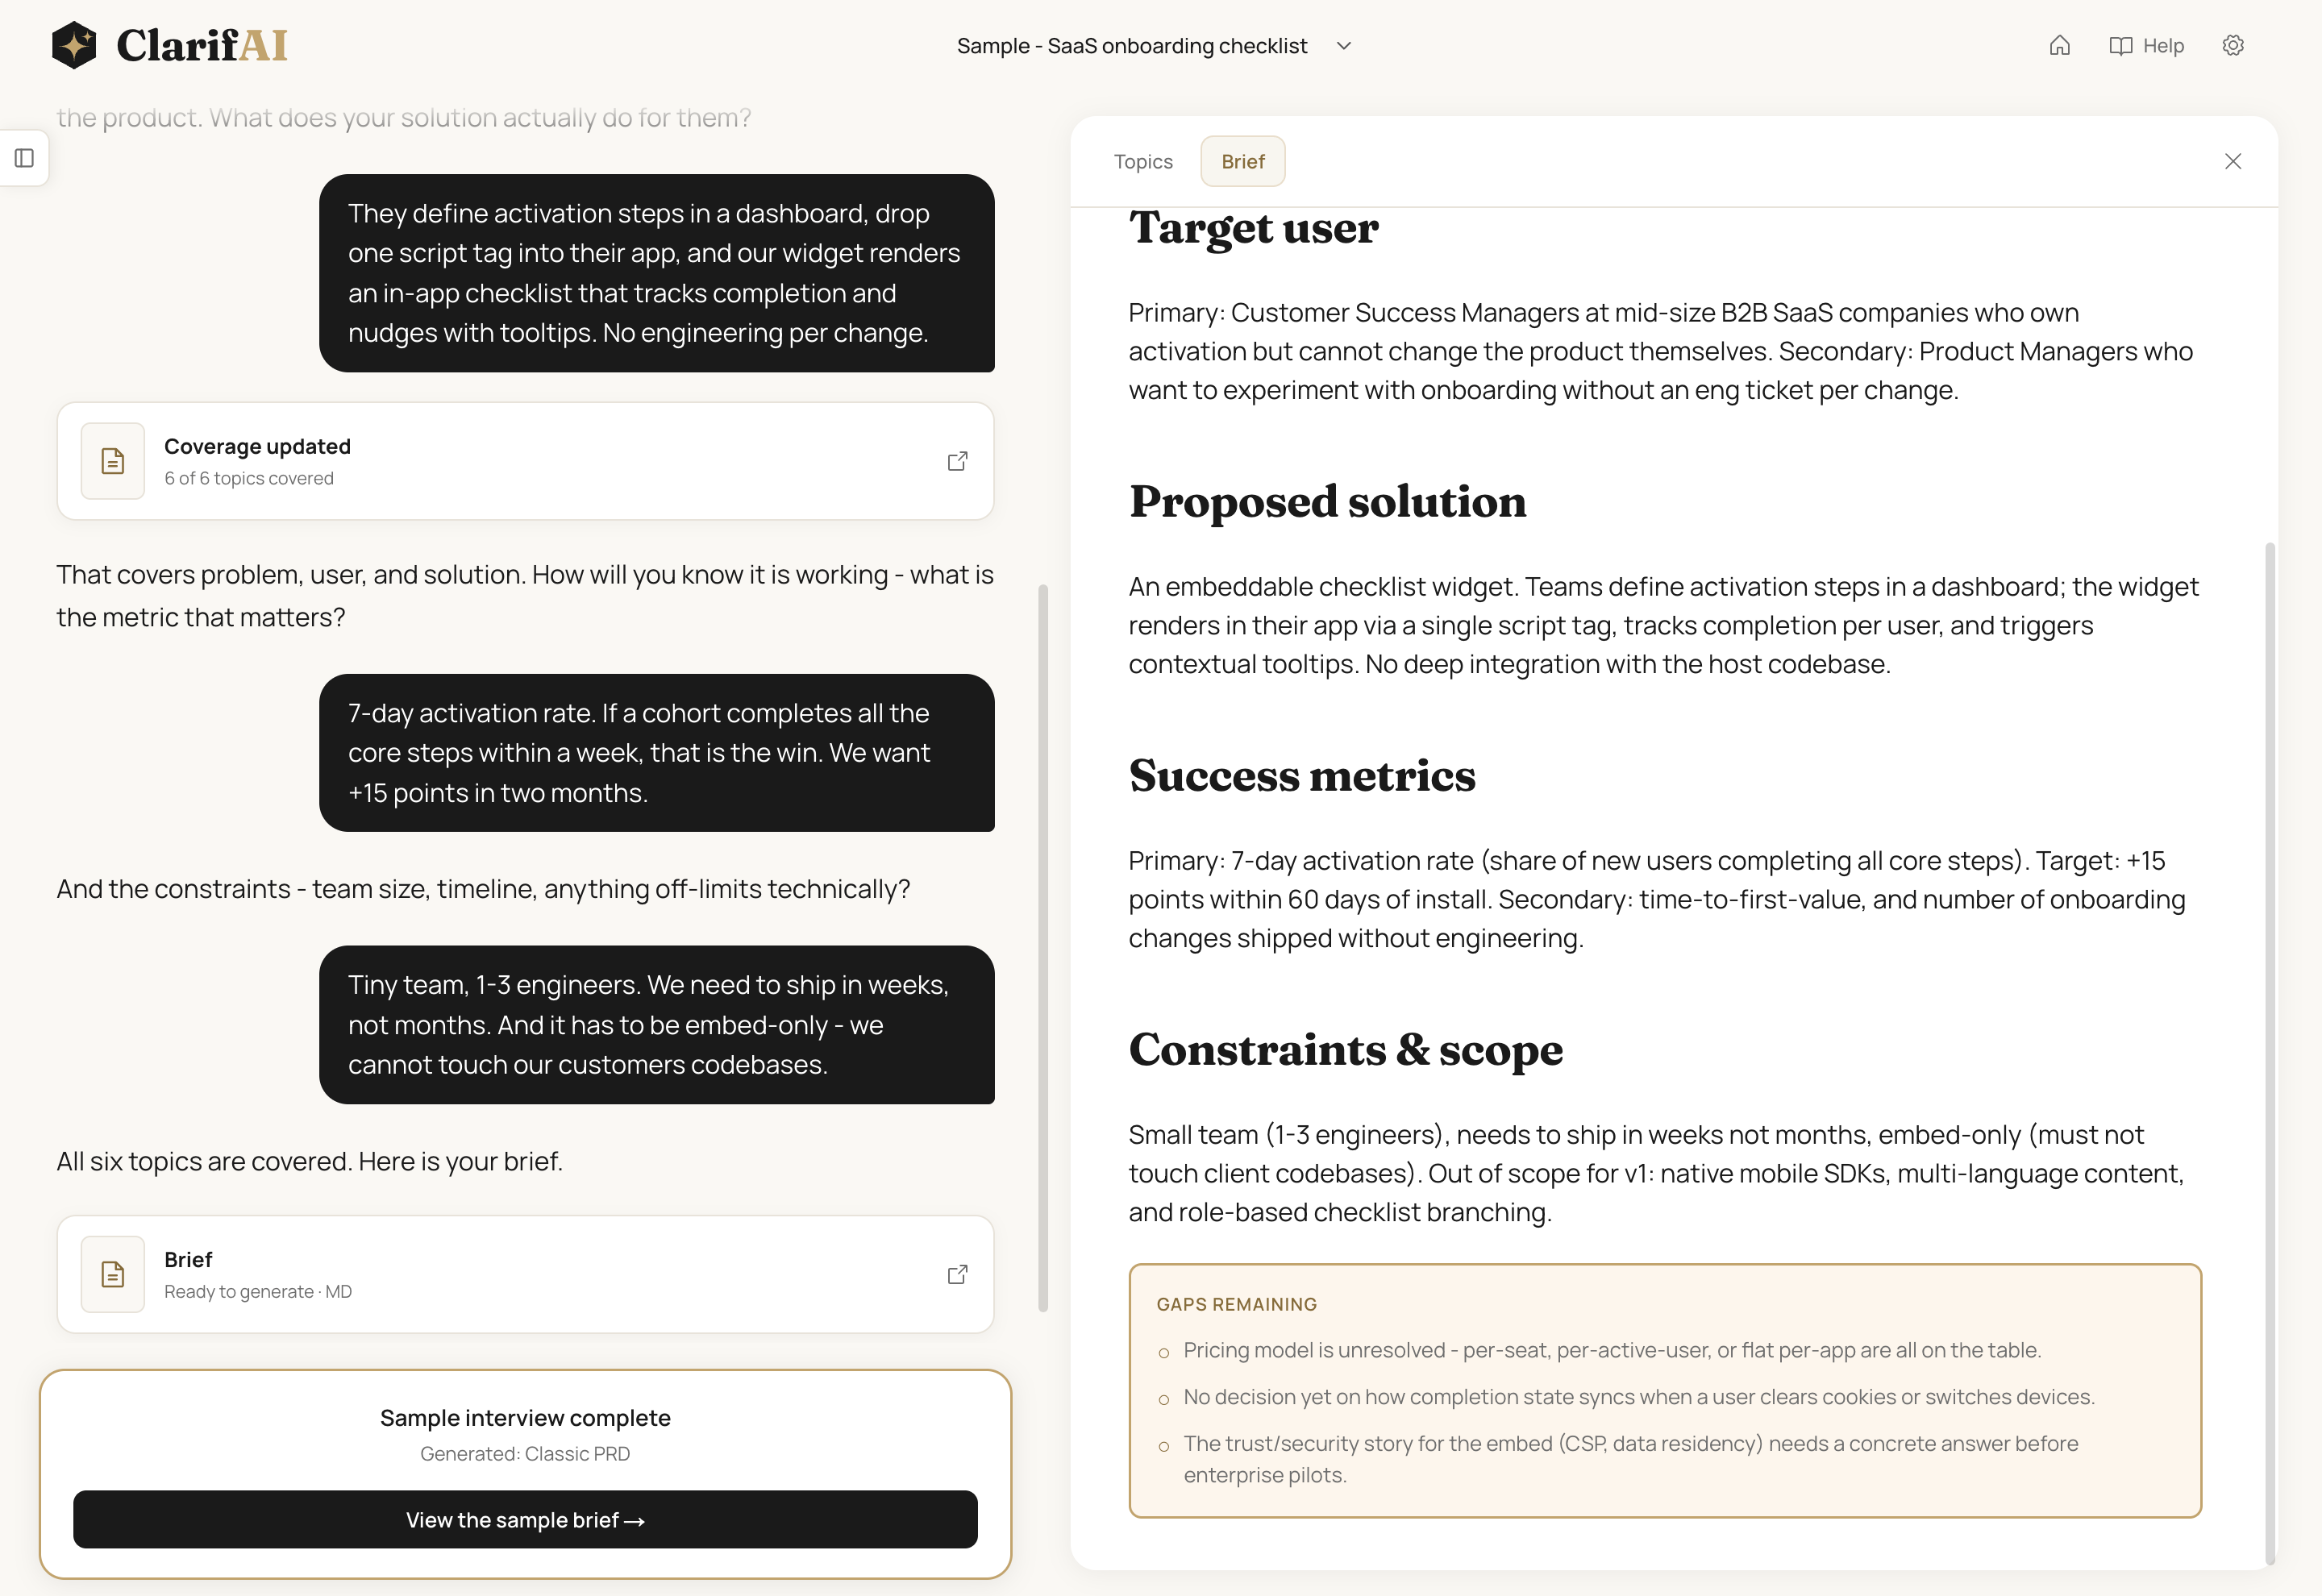The height and width of the screenshot is (1596, 2322).
Task: Click the Coverage updated document icon
Action: [x=113, y=461]
